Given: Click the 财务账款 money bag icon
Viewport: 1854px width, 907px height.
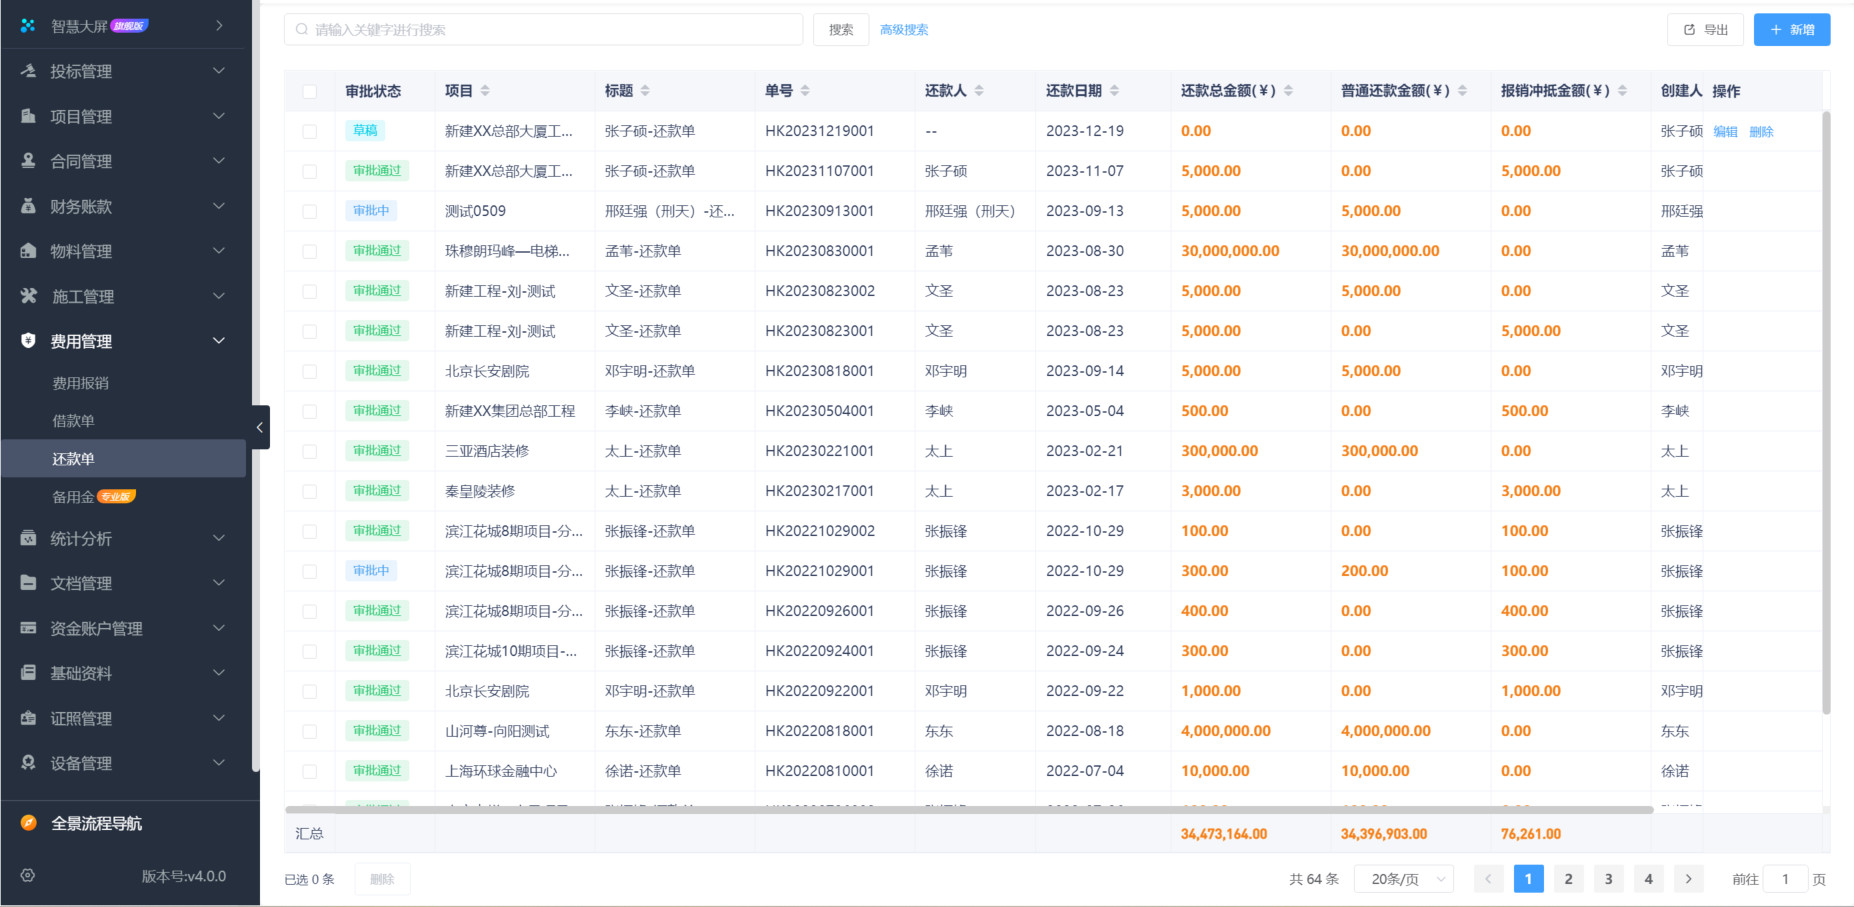Looking at the screenshot, I should [29, 206].
